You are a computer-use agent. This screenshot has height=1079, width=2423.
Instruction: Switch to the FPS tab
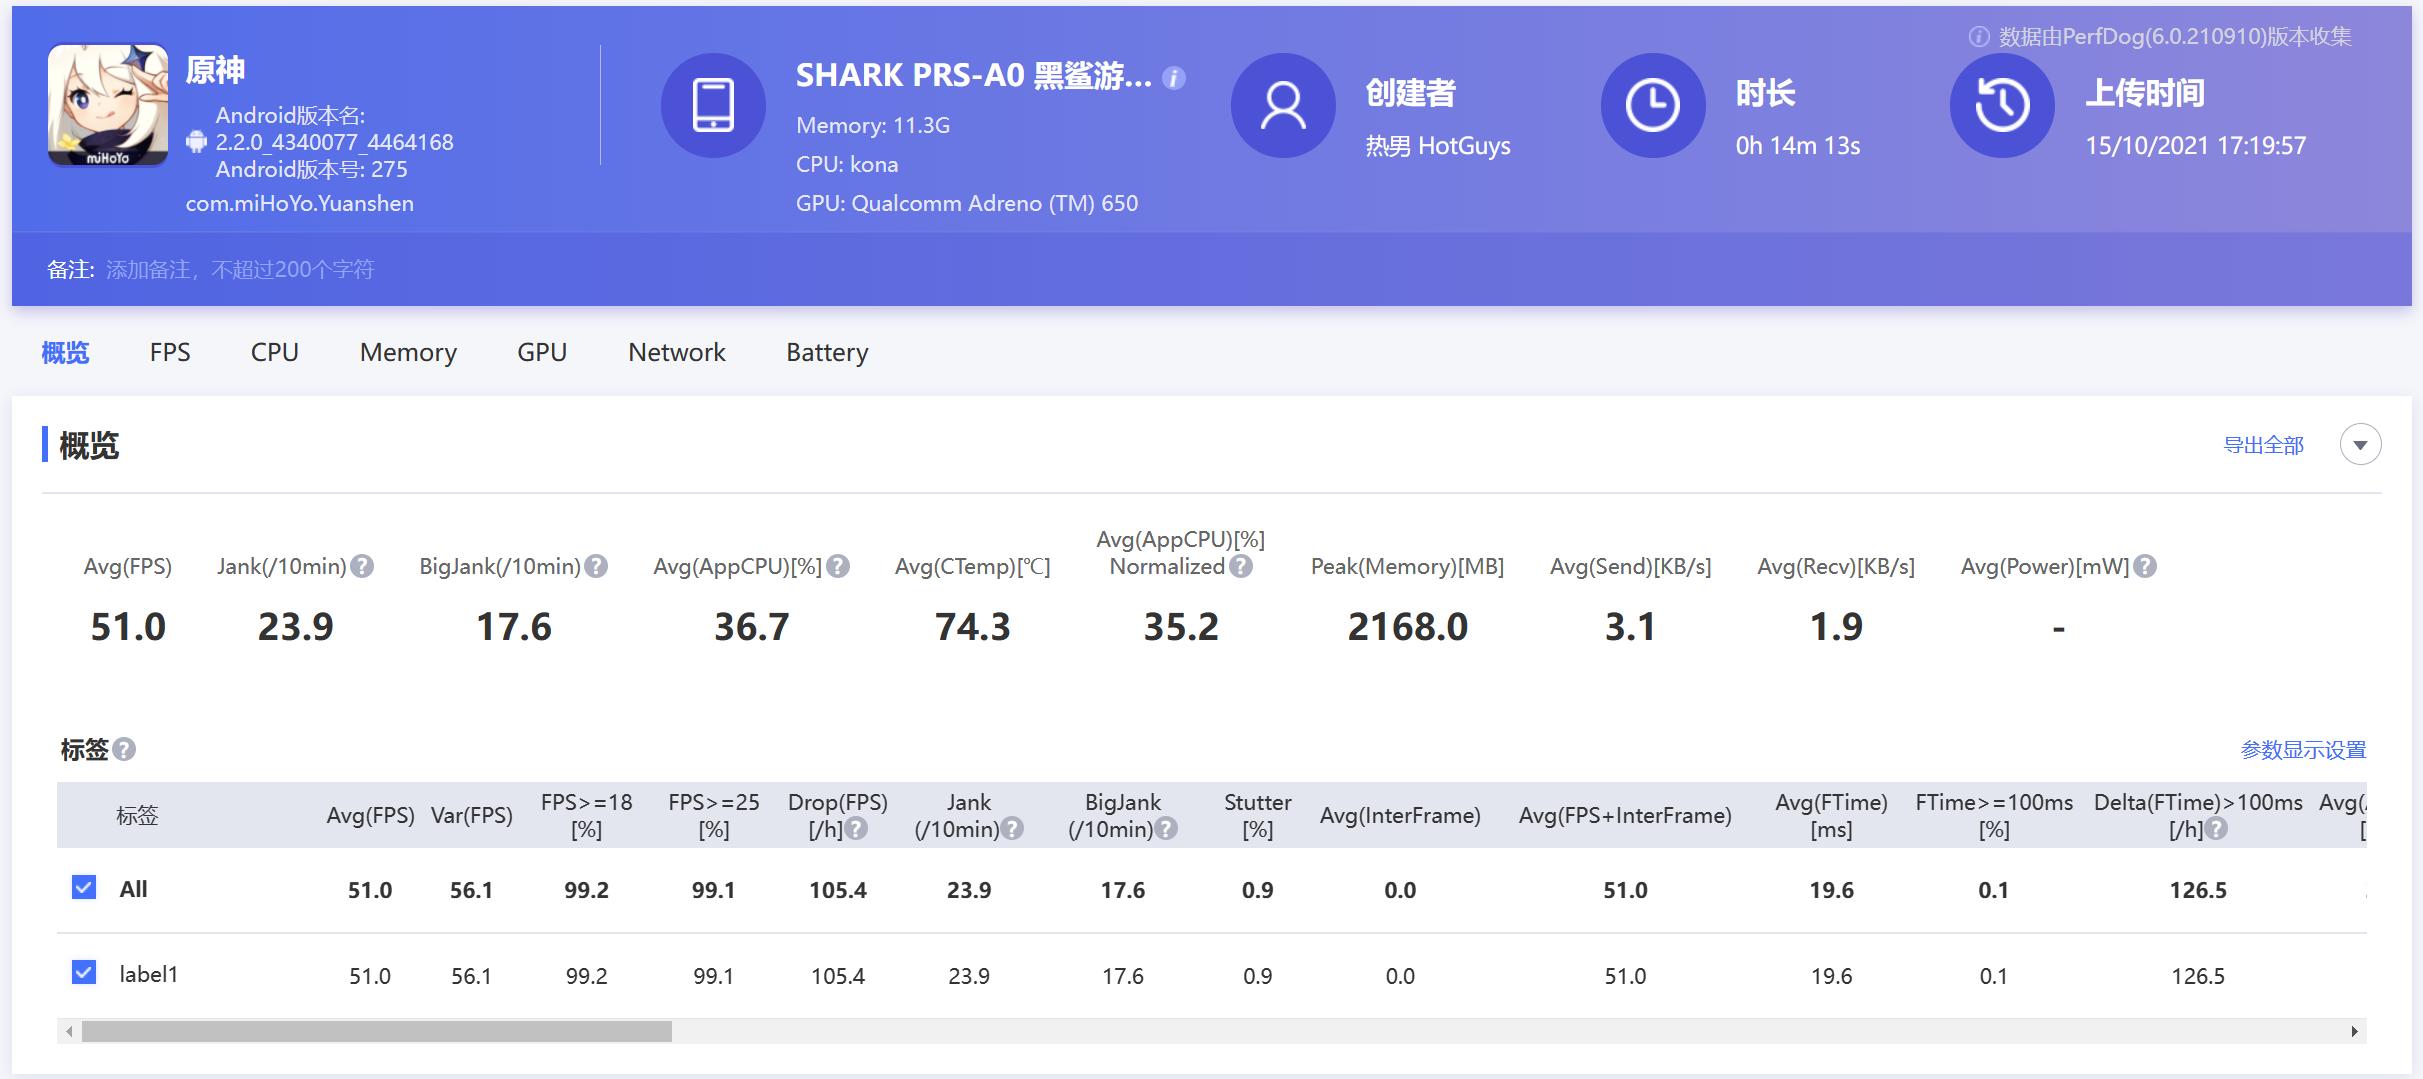tap(170, 353)
